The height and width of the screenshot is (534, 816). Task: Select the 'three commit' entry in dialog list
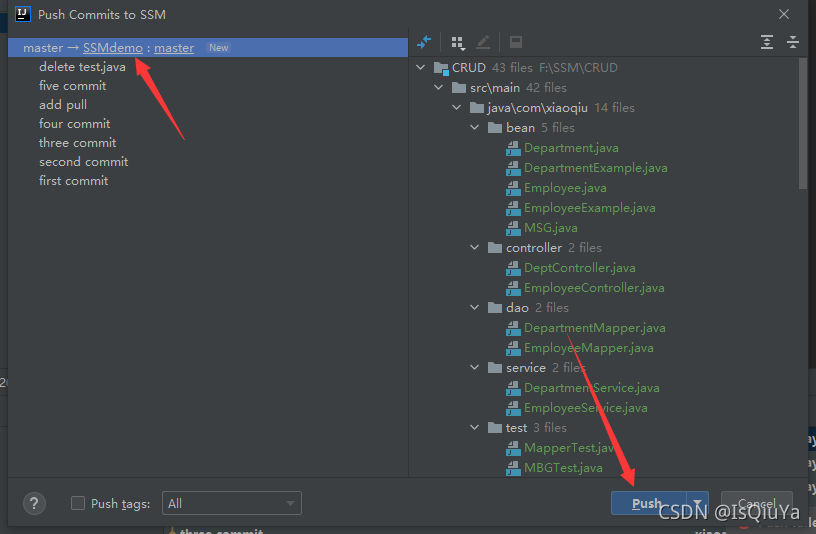pos(78,143)
